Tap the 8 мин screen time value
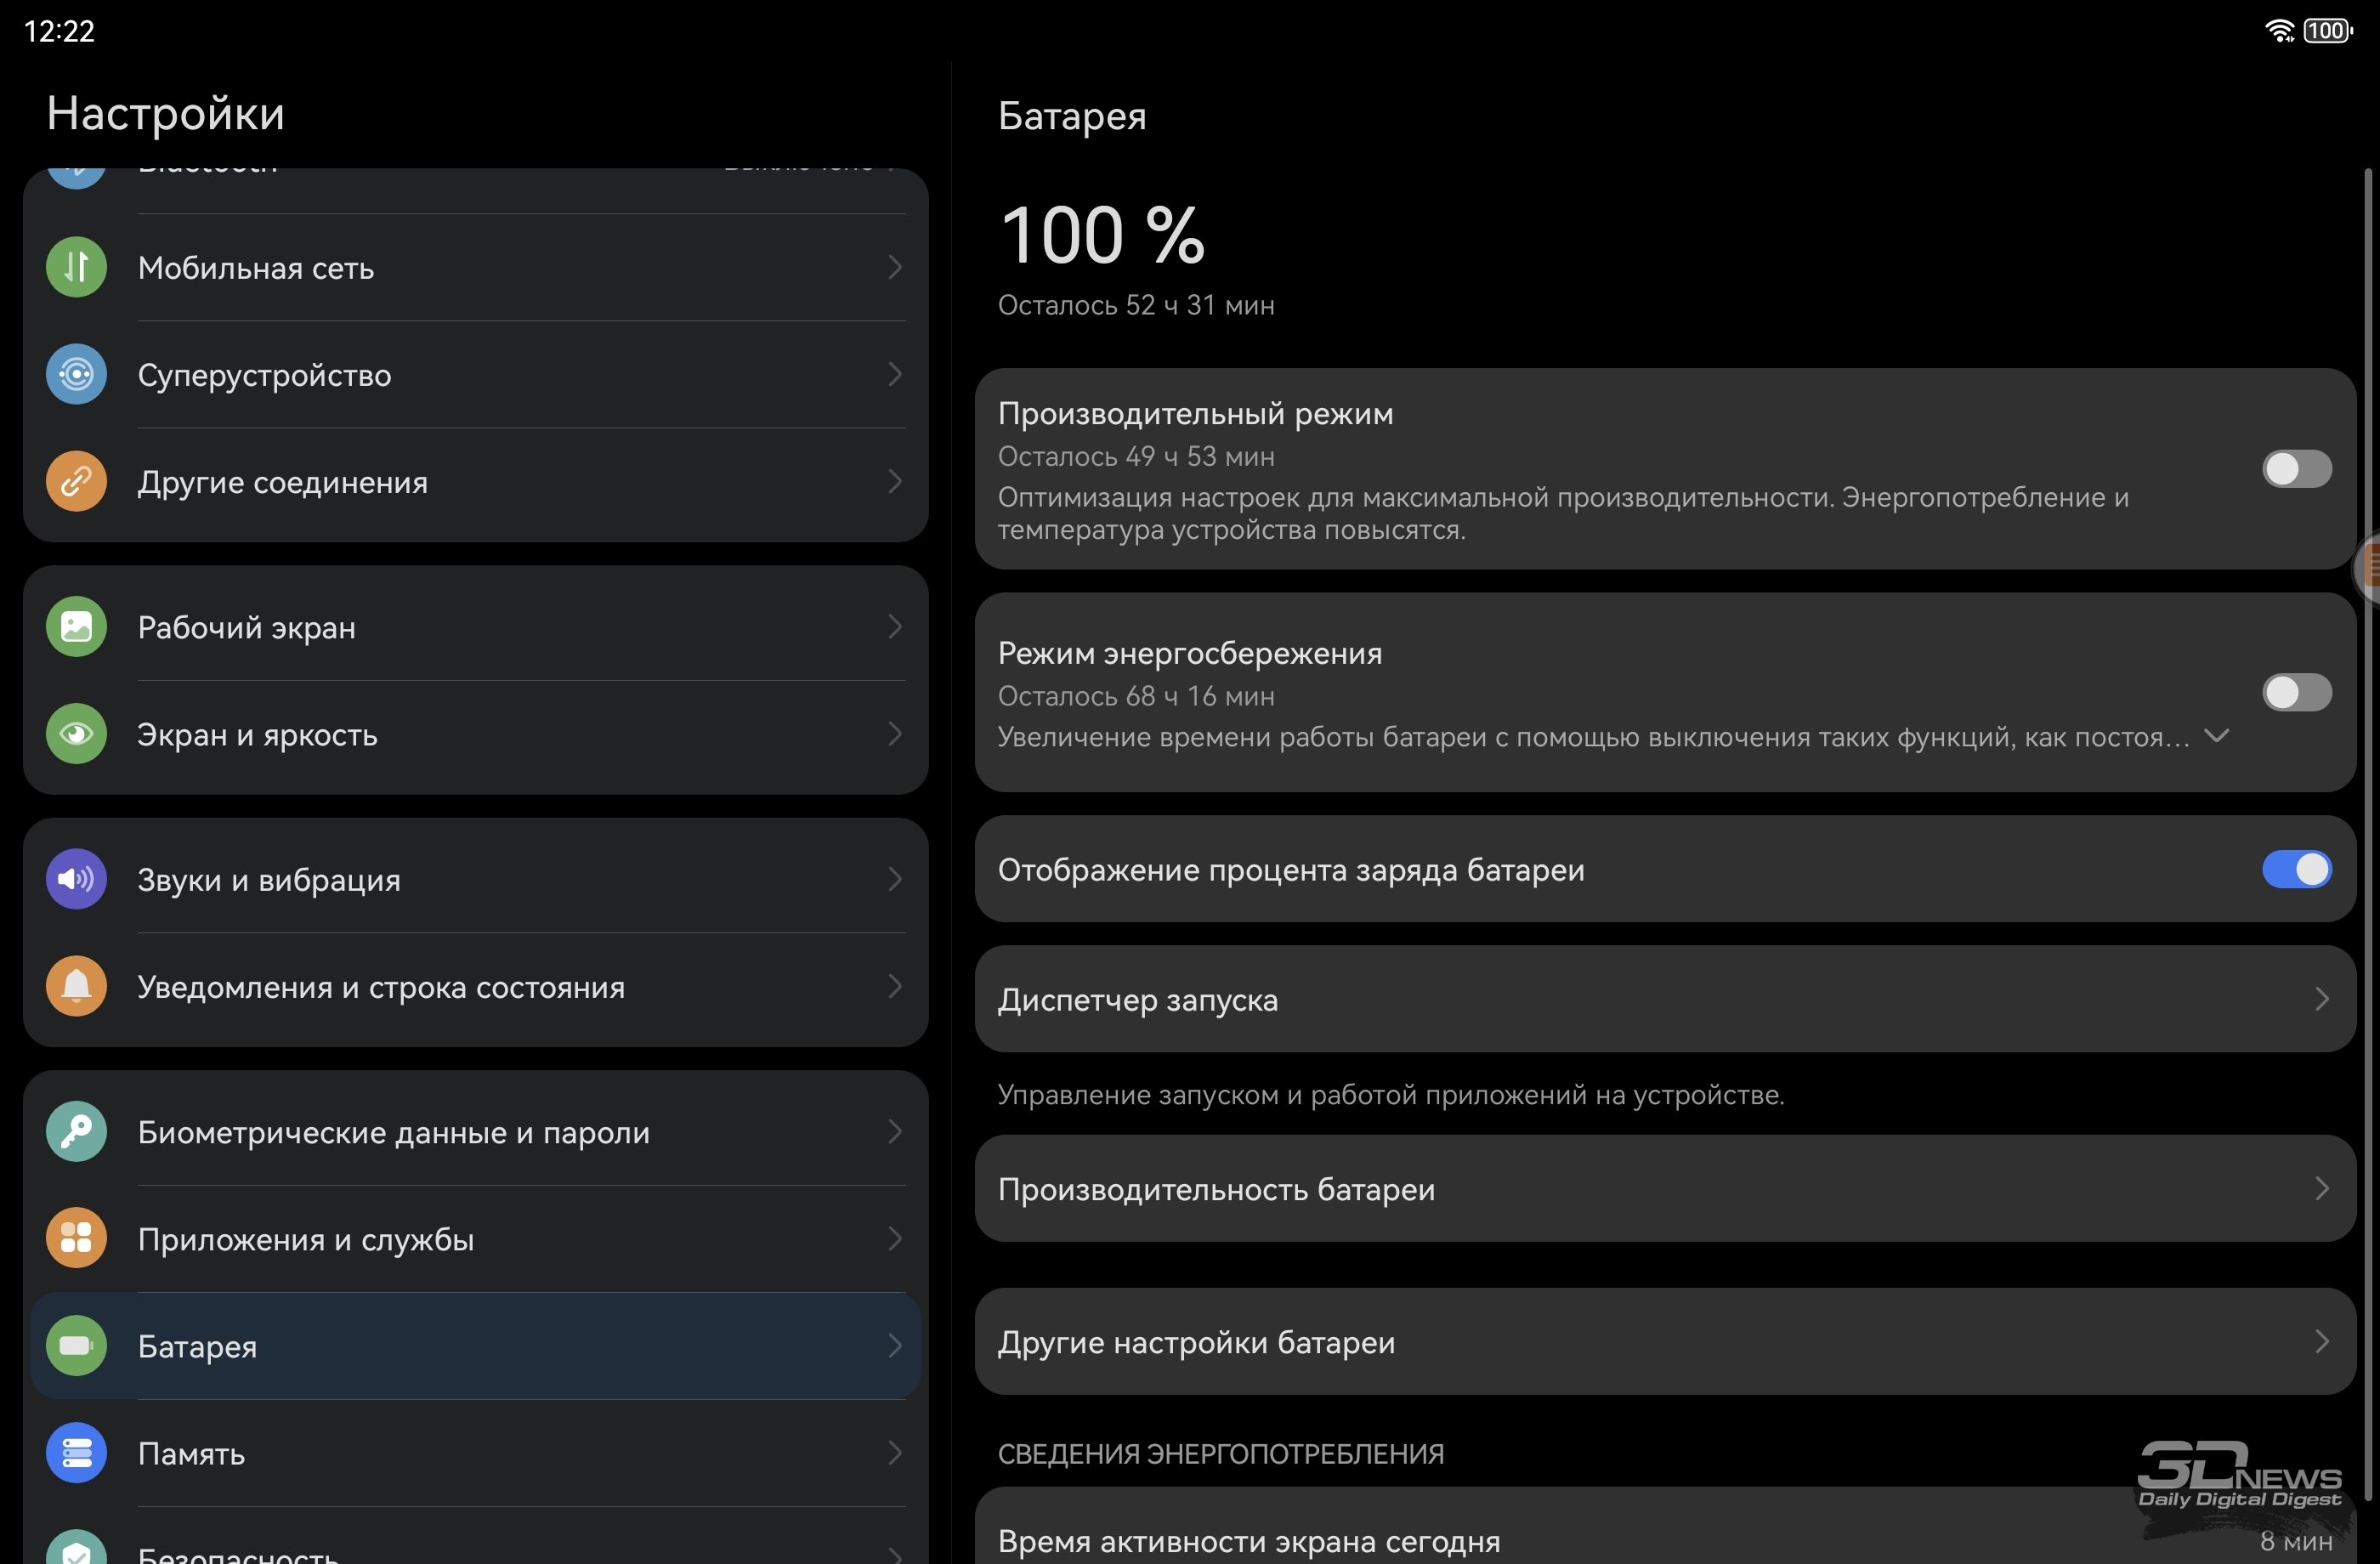Screen dimensions: 2380x1564 (x=2296, y=1541)
